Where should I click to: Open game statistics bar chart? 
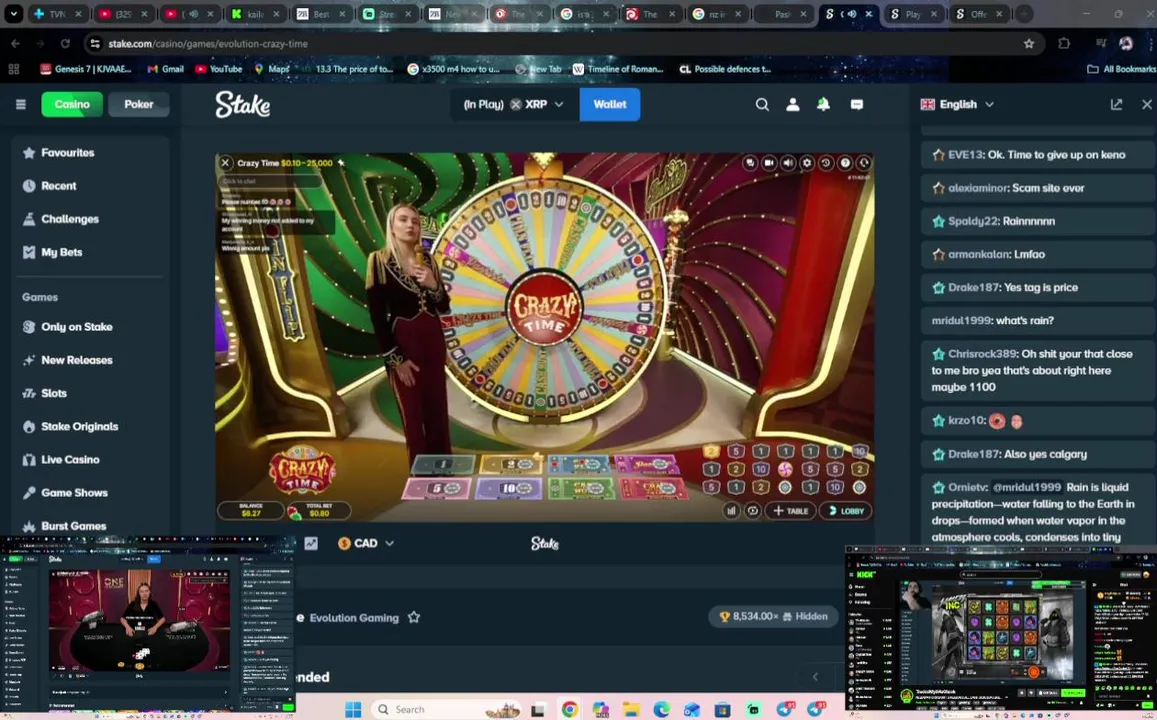tap(731, 510)
